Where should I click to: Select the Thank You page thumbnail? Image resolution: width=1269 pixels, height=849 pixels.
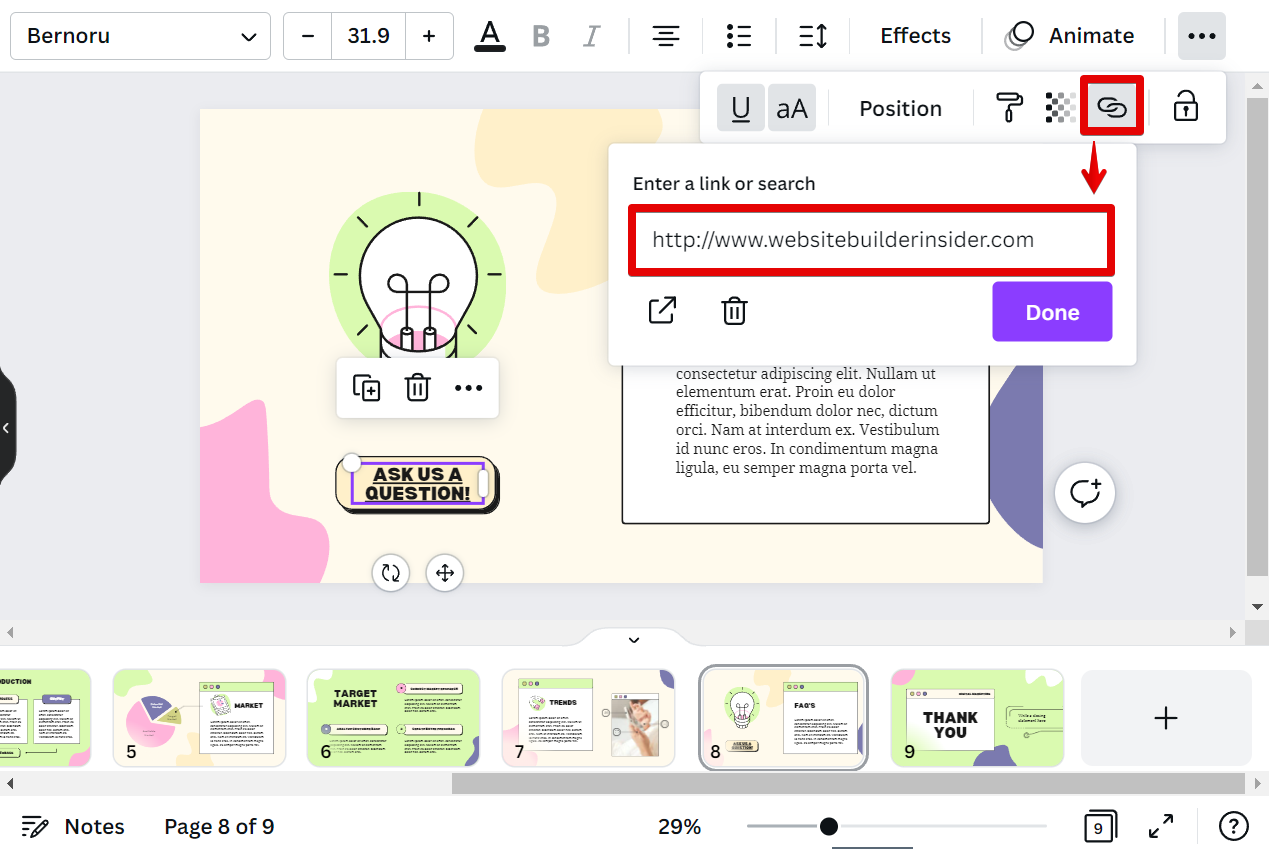[x=977, y=717]
